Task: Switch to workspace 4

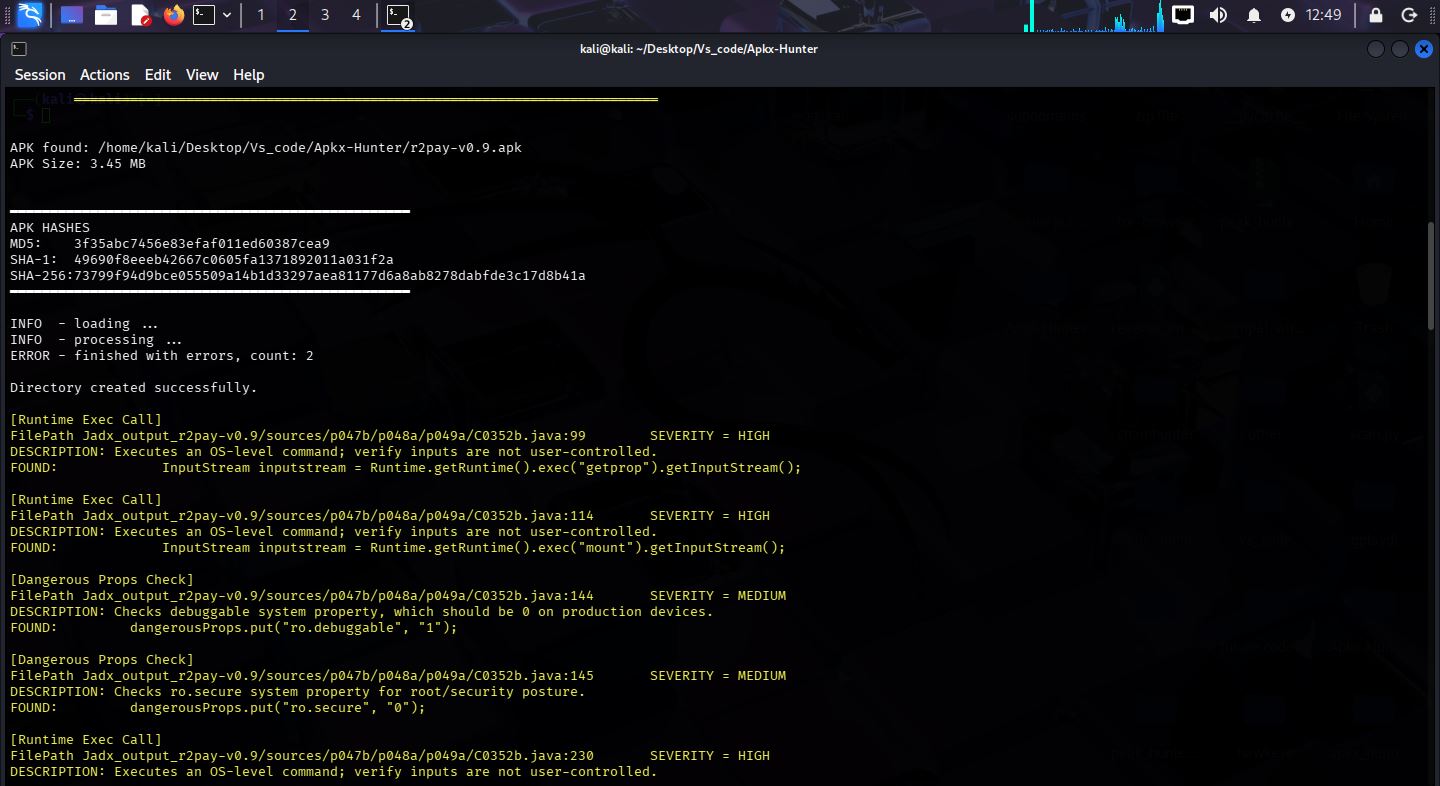Action: tap(357, 15)
